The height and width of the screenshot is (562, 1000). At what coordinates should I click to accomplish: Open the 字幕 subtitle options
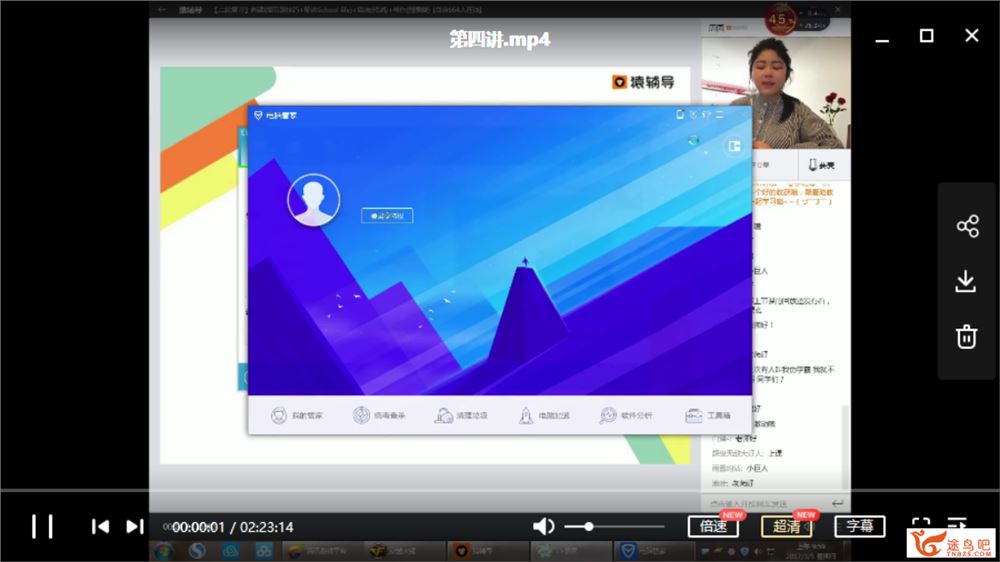coord(860,526)
